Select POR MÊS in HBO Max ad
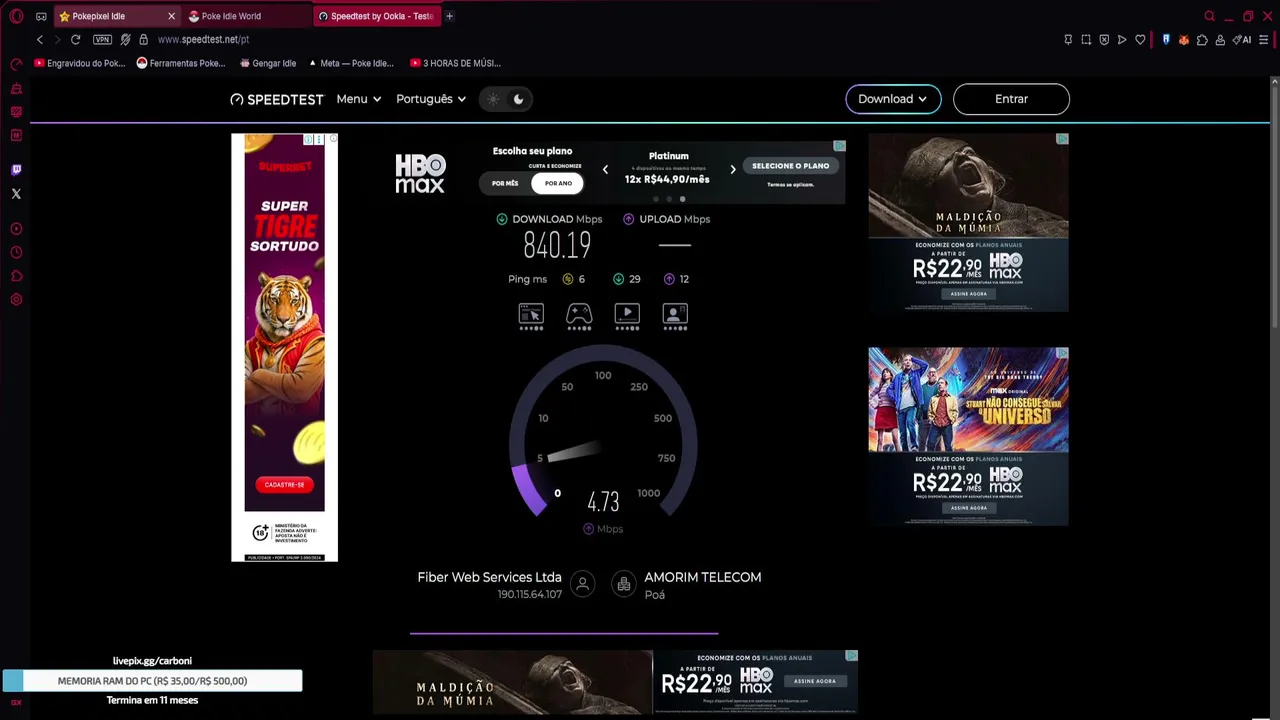1280x720 pixels. (x=505, y=183)
